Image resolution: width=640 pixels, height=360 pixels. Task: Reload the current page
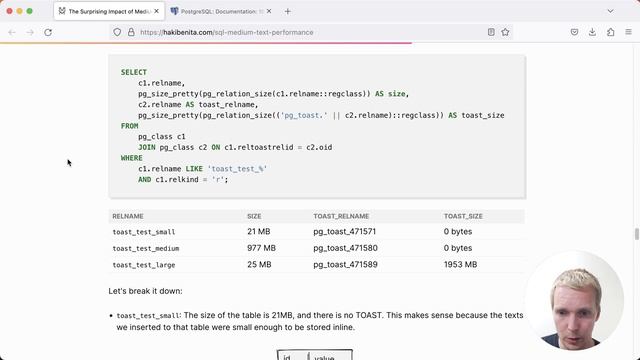pyautogui.click(x=48, y=32)
